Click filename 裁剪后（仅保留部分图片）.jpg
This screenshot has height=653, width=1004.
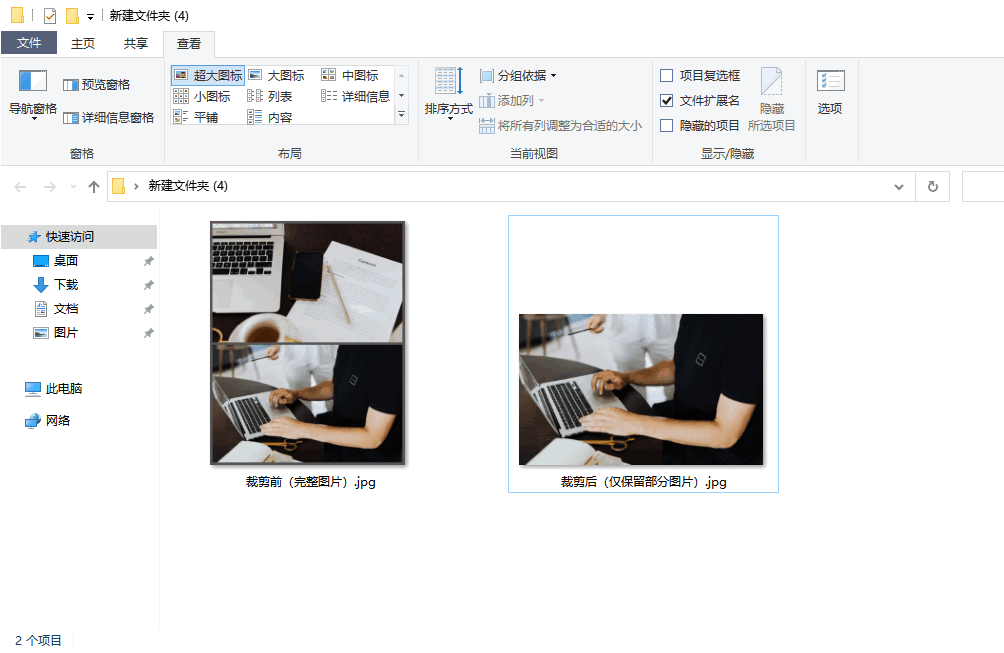click(x=644, y=482)
